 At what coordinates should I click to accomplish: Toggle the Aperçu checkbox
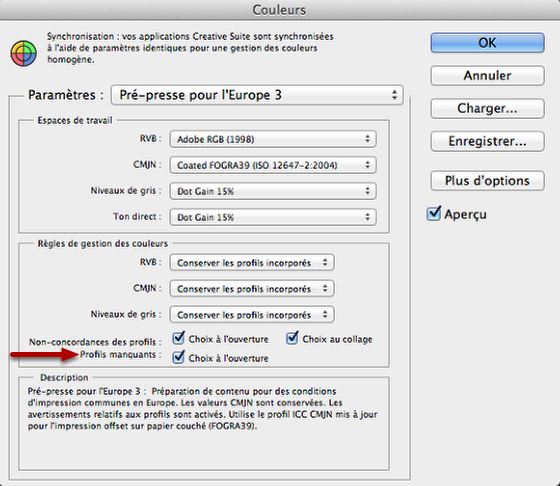tap(434, 214)
